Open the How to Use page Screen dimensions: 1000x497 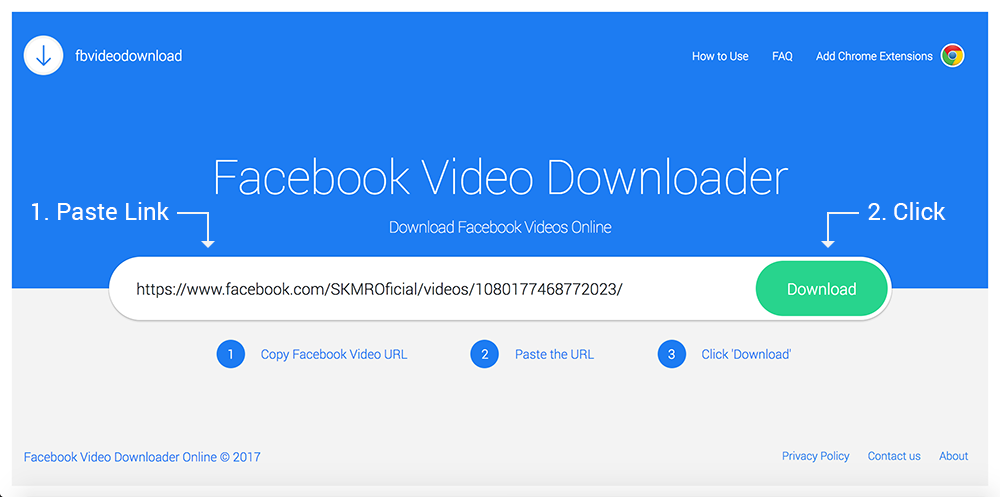[x=720, y=56]
